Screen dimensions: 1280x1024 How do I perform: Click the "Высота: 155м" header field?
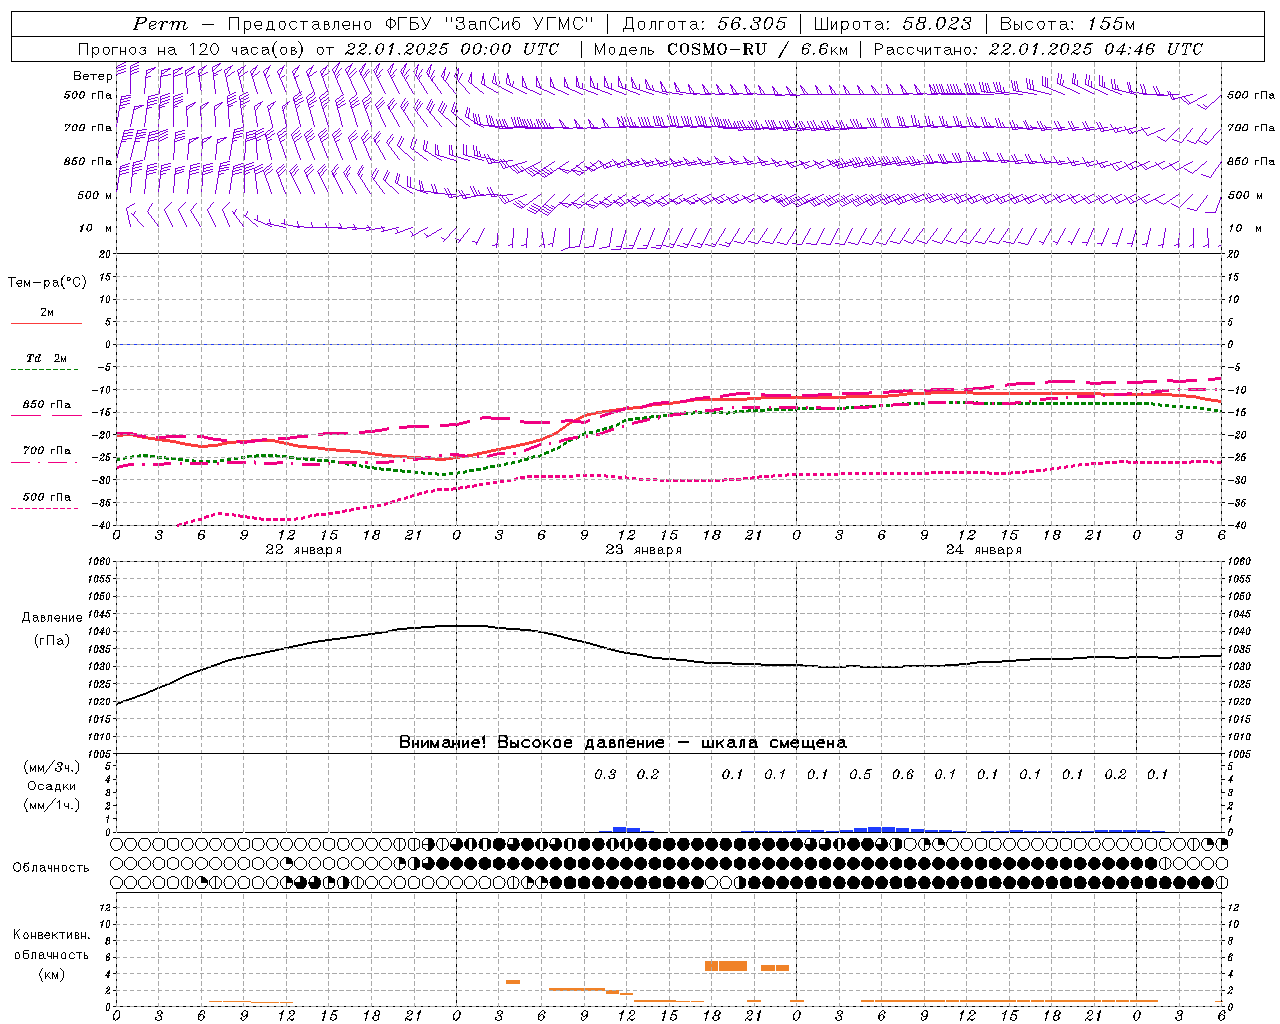pos(1067,24)
